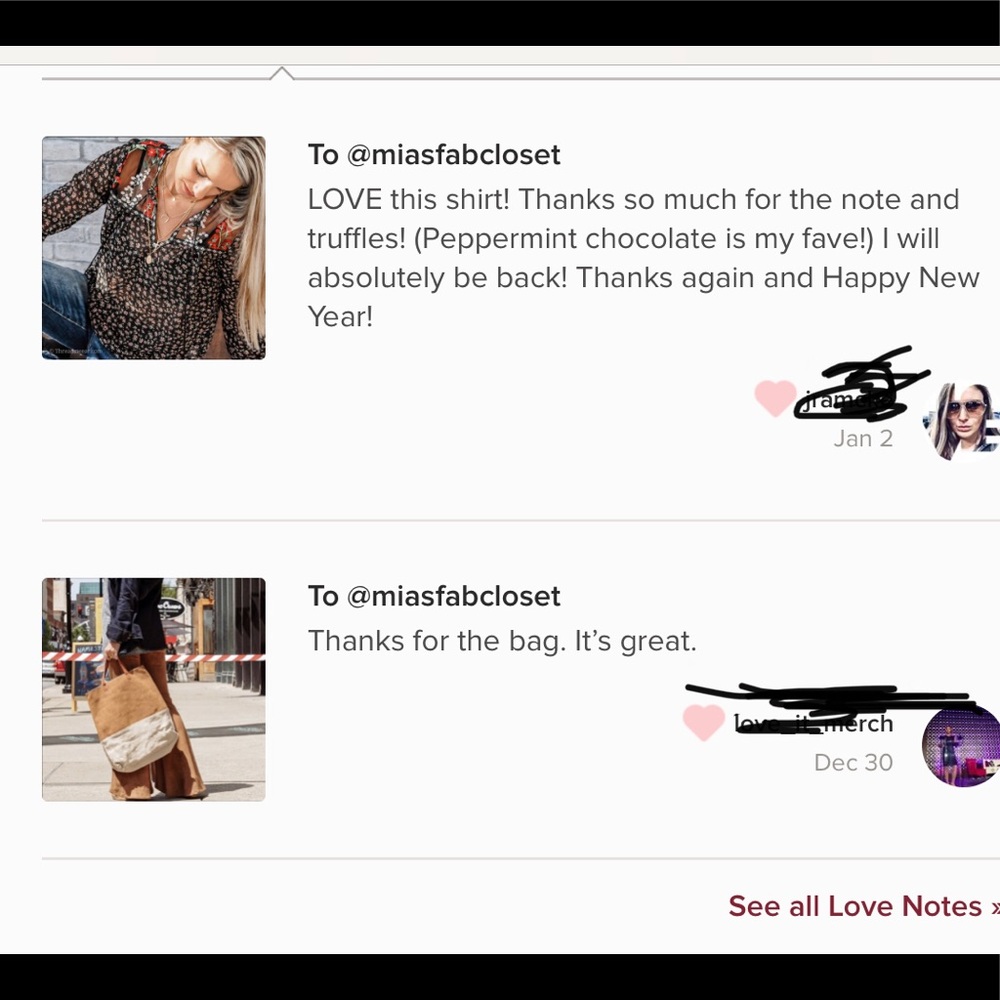Click the upward caret pointer above the notes

point(282,73)
